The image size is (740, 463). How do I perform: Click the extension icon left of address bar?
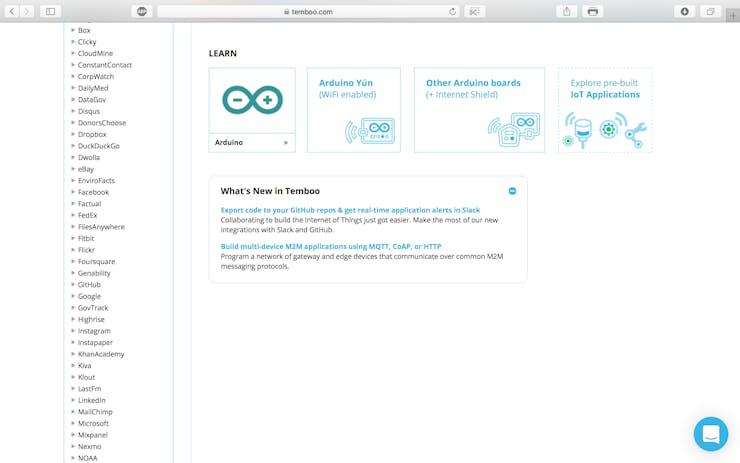pyautogui.click(x=142, y=11)
